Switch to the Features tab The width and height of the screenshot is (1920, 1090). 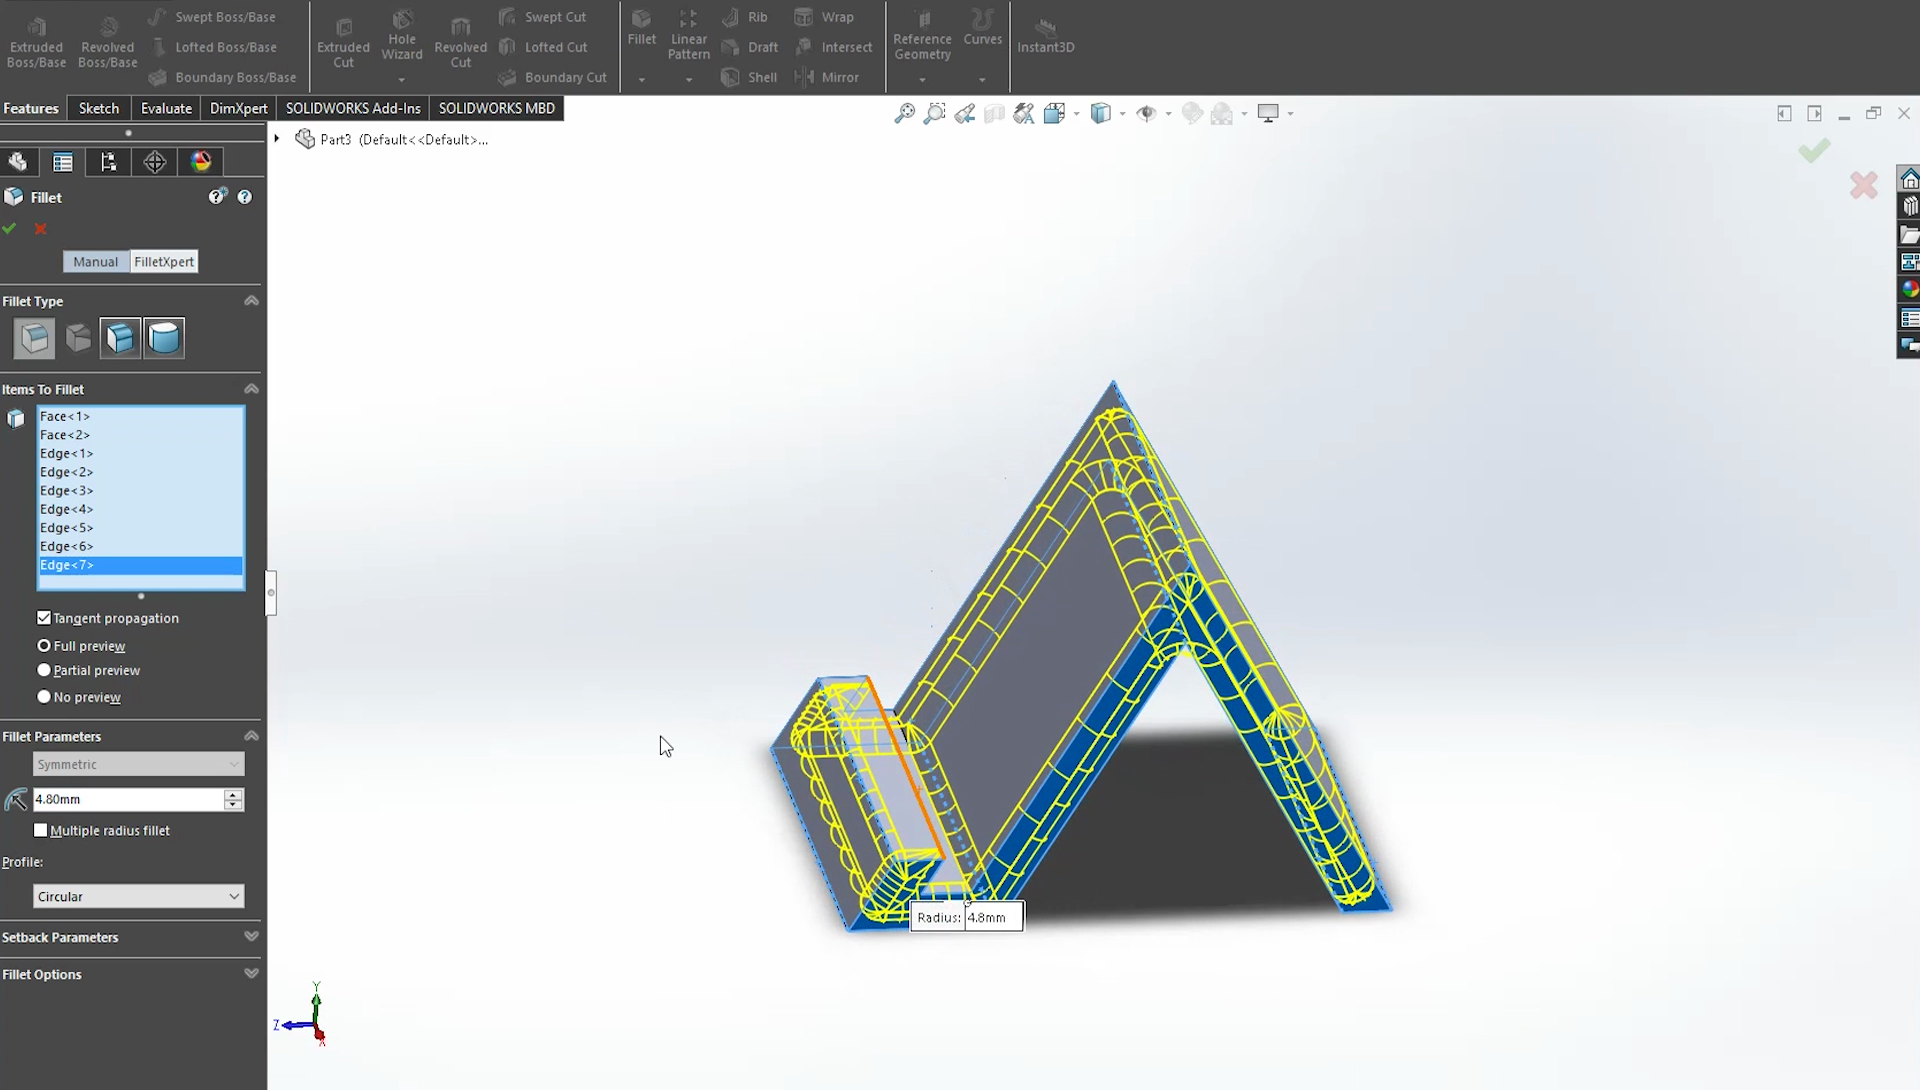(x=31, y=108)
